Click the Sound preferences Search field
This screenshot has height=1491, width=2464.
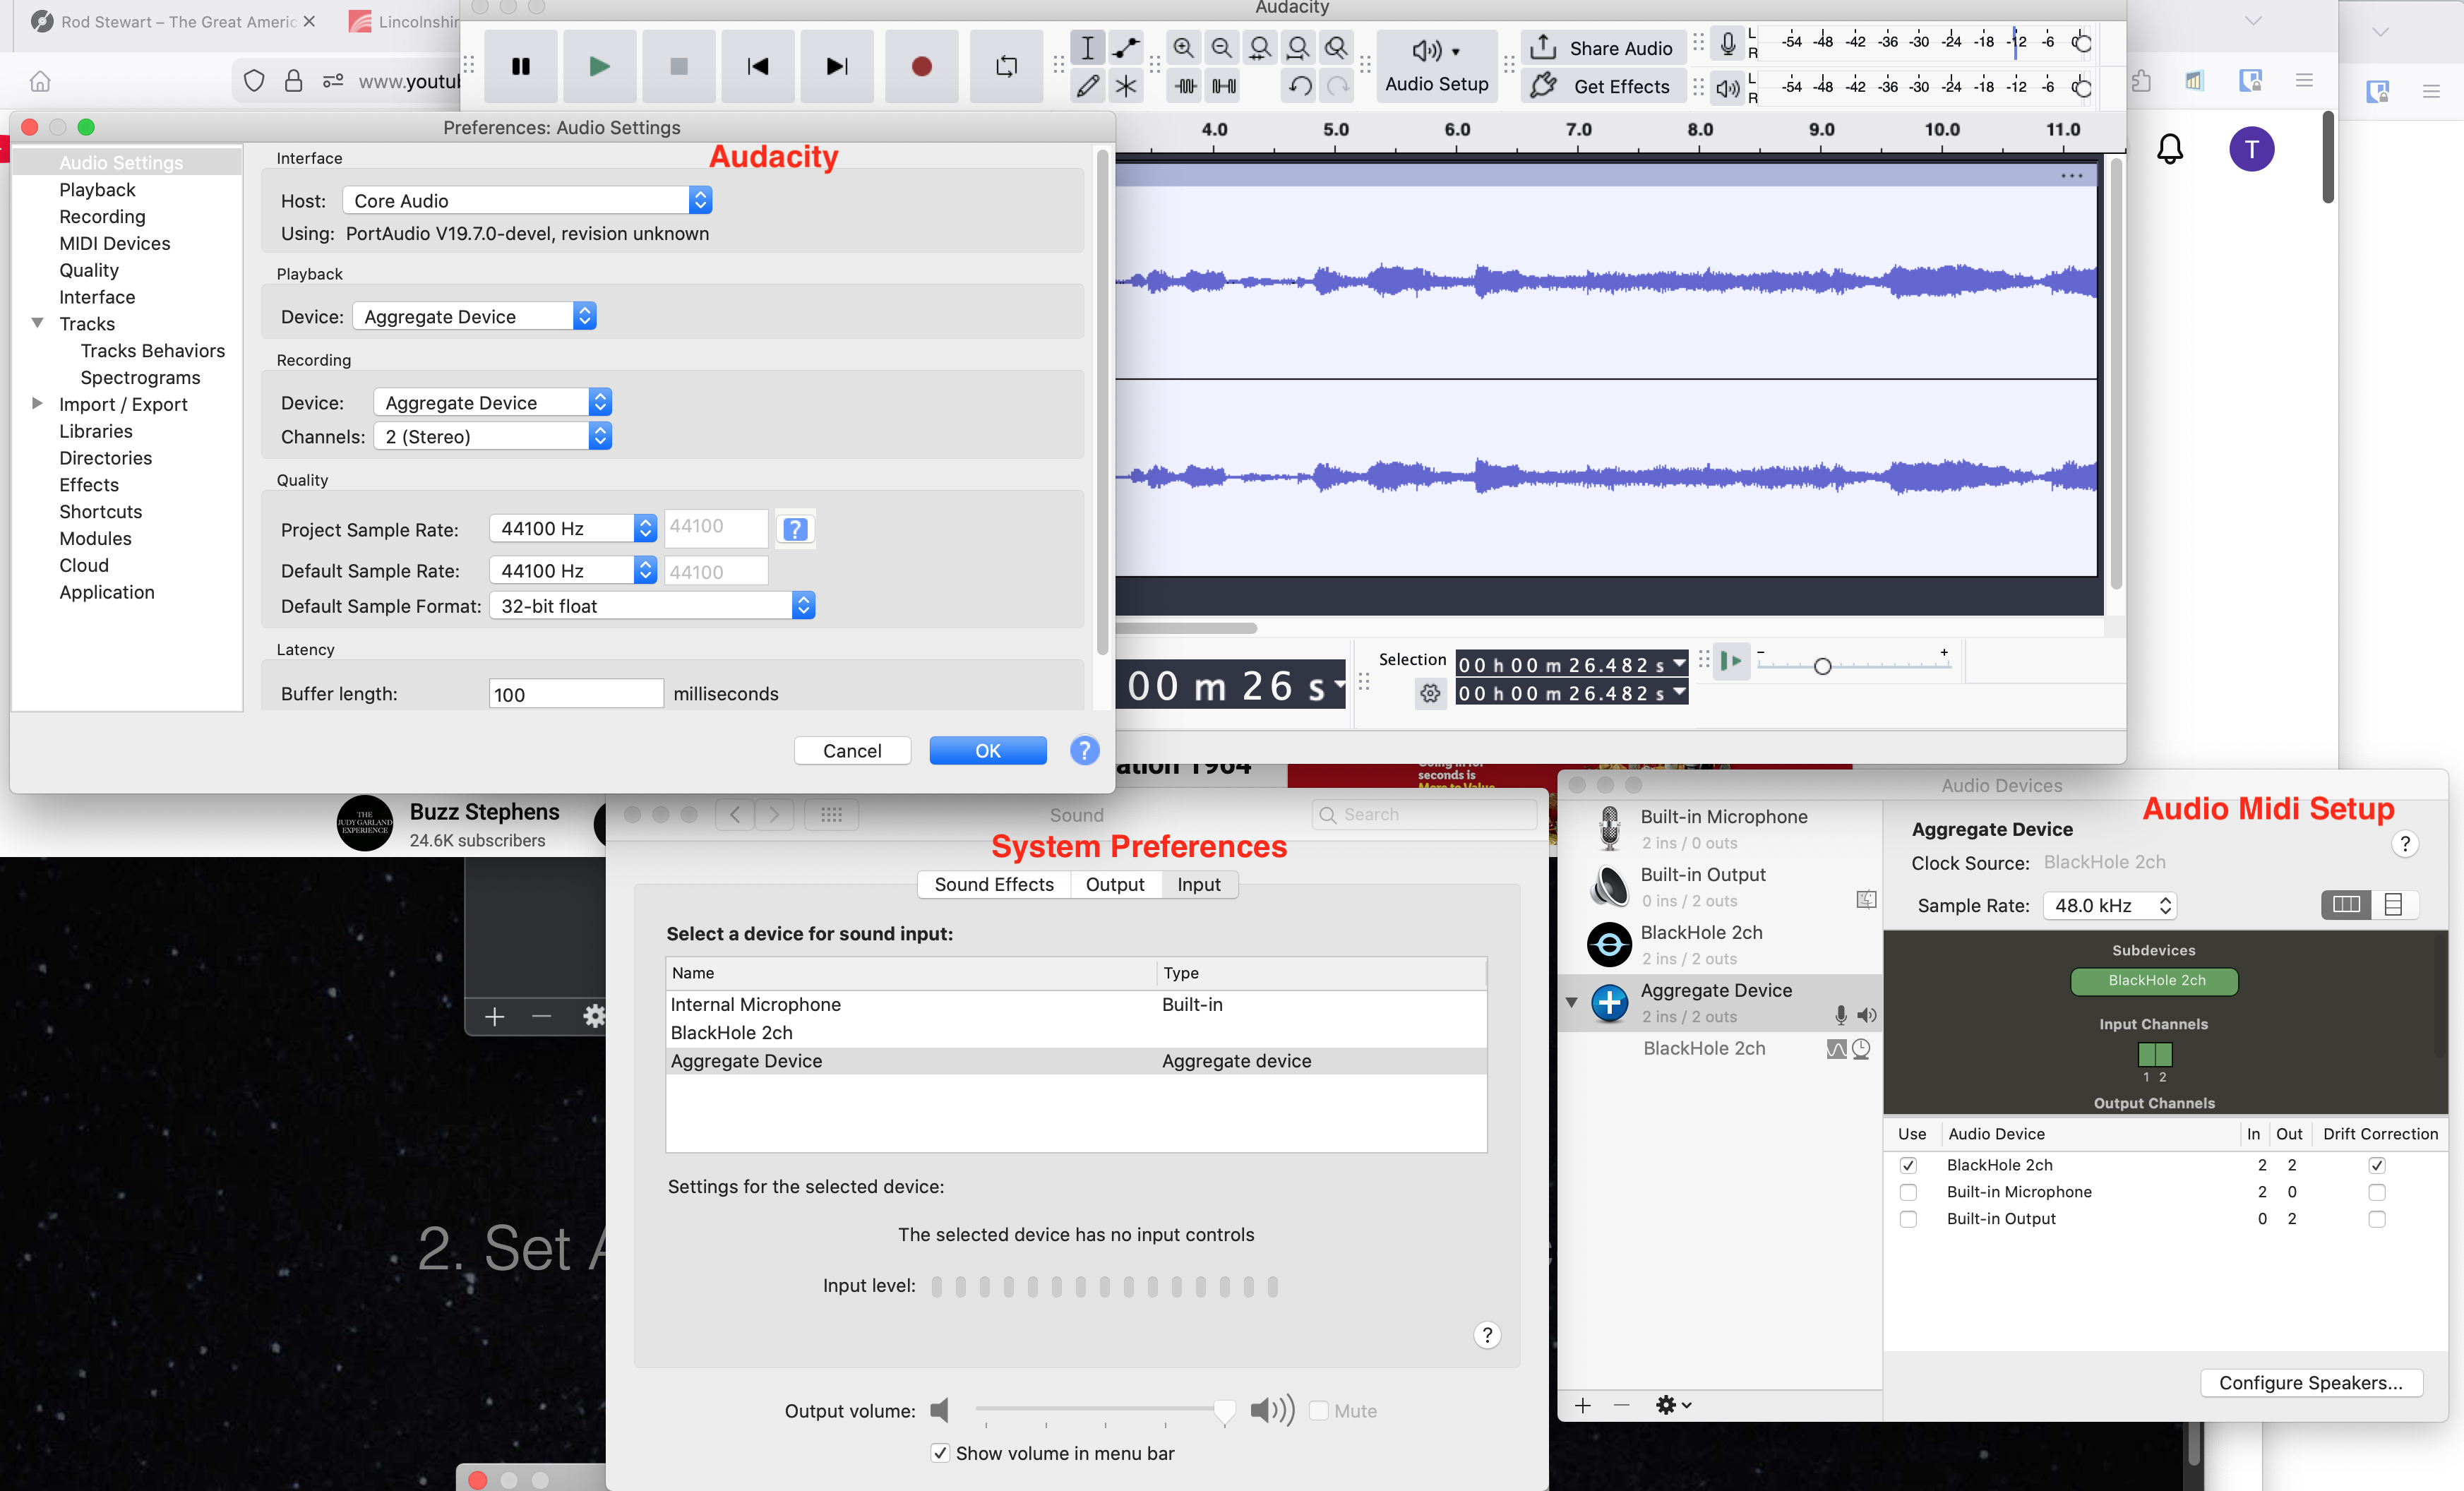pyautogui.click(x=1424, y=814)
